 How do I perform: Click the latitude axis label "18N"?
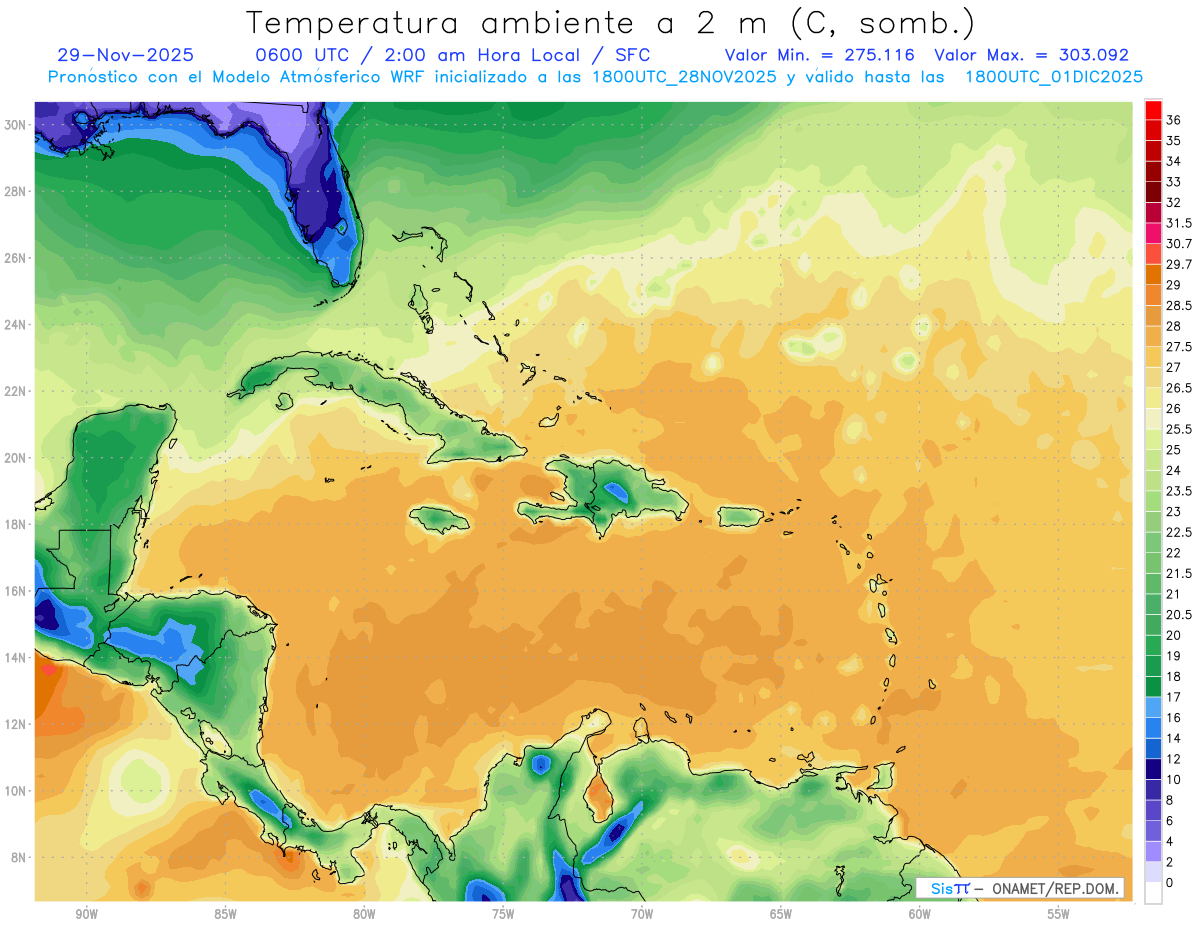point(15,524)
